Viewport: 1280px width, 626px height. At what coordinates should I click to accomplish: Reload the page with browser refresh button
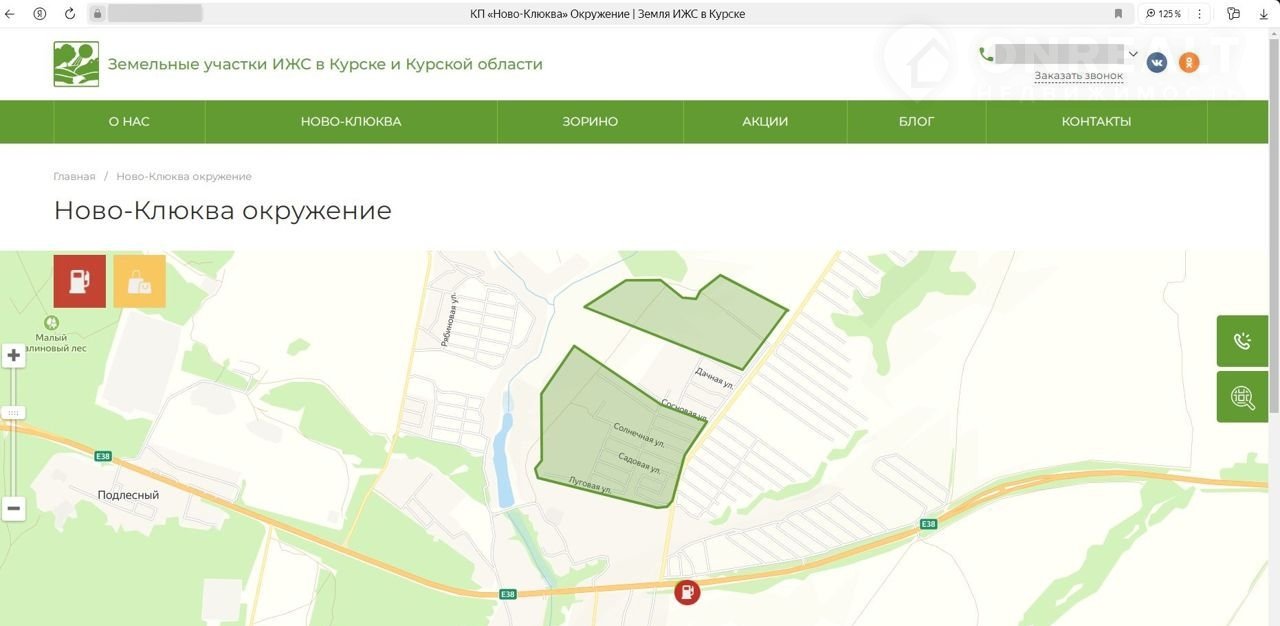[70, 14]
